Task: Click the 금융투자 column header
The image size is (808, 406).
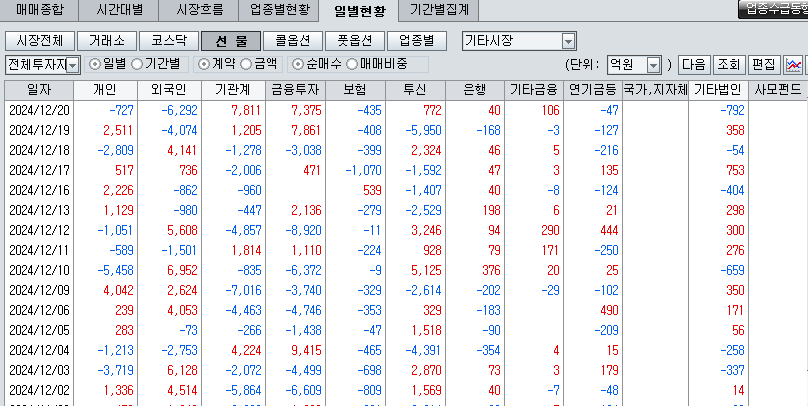Action: pyautogui.click(x=296, y=90)
